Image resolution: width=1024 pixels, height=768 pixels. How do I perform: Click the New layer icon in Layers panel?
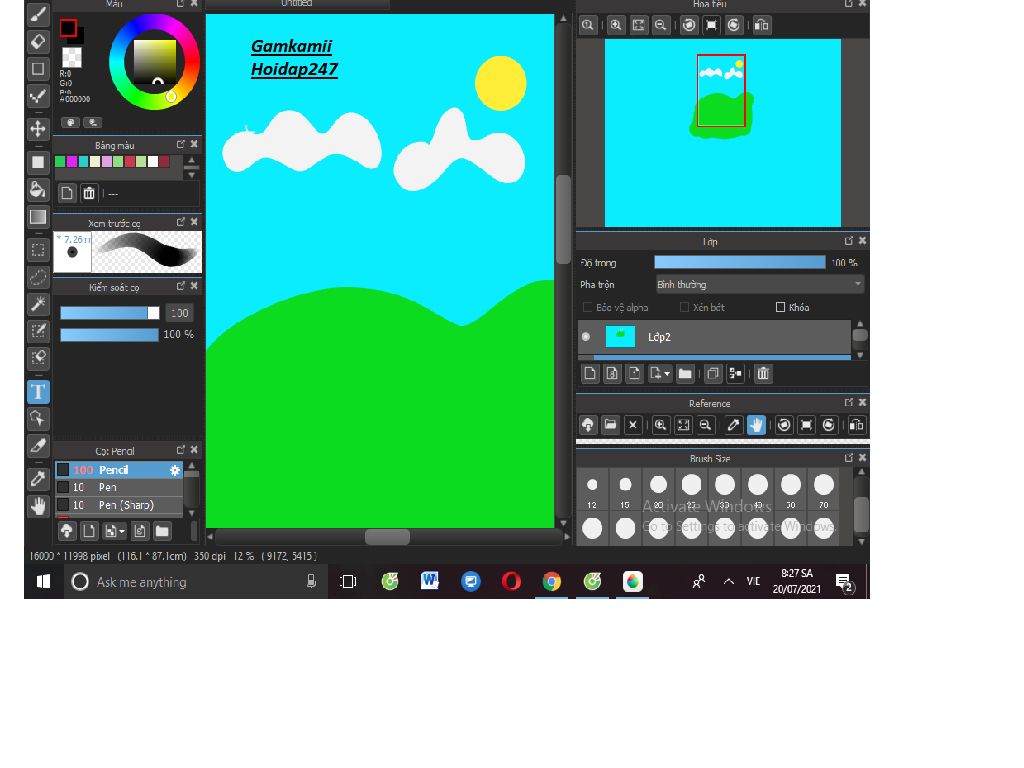point(590,374)
